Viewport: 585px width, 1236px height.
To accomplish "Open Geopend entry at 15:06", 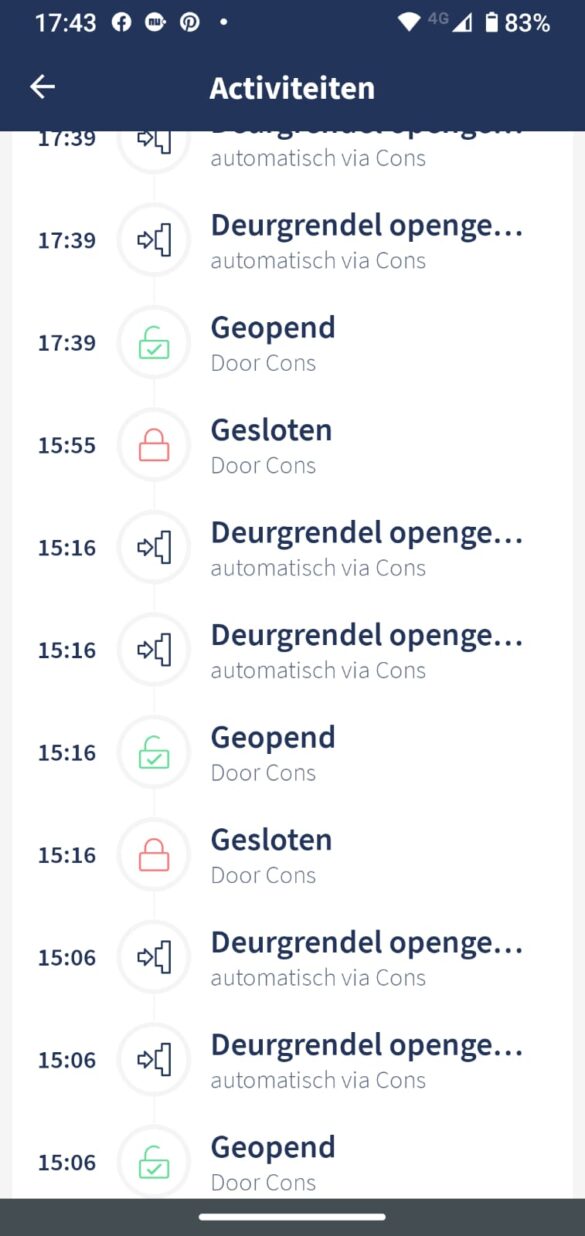I will point(292,1163).
